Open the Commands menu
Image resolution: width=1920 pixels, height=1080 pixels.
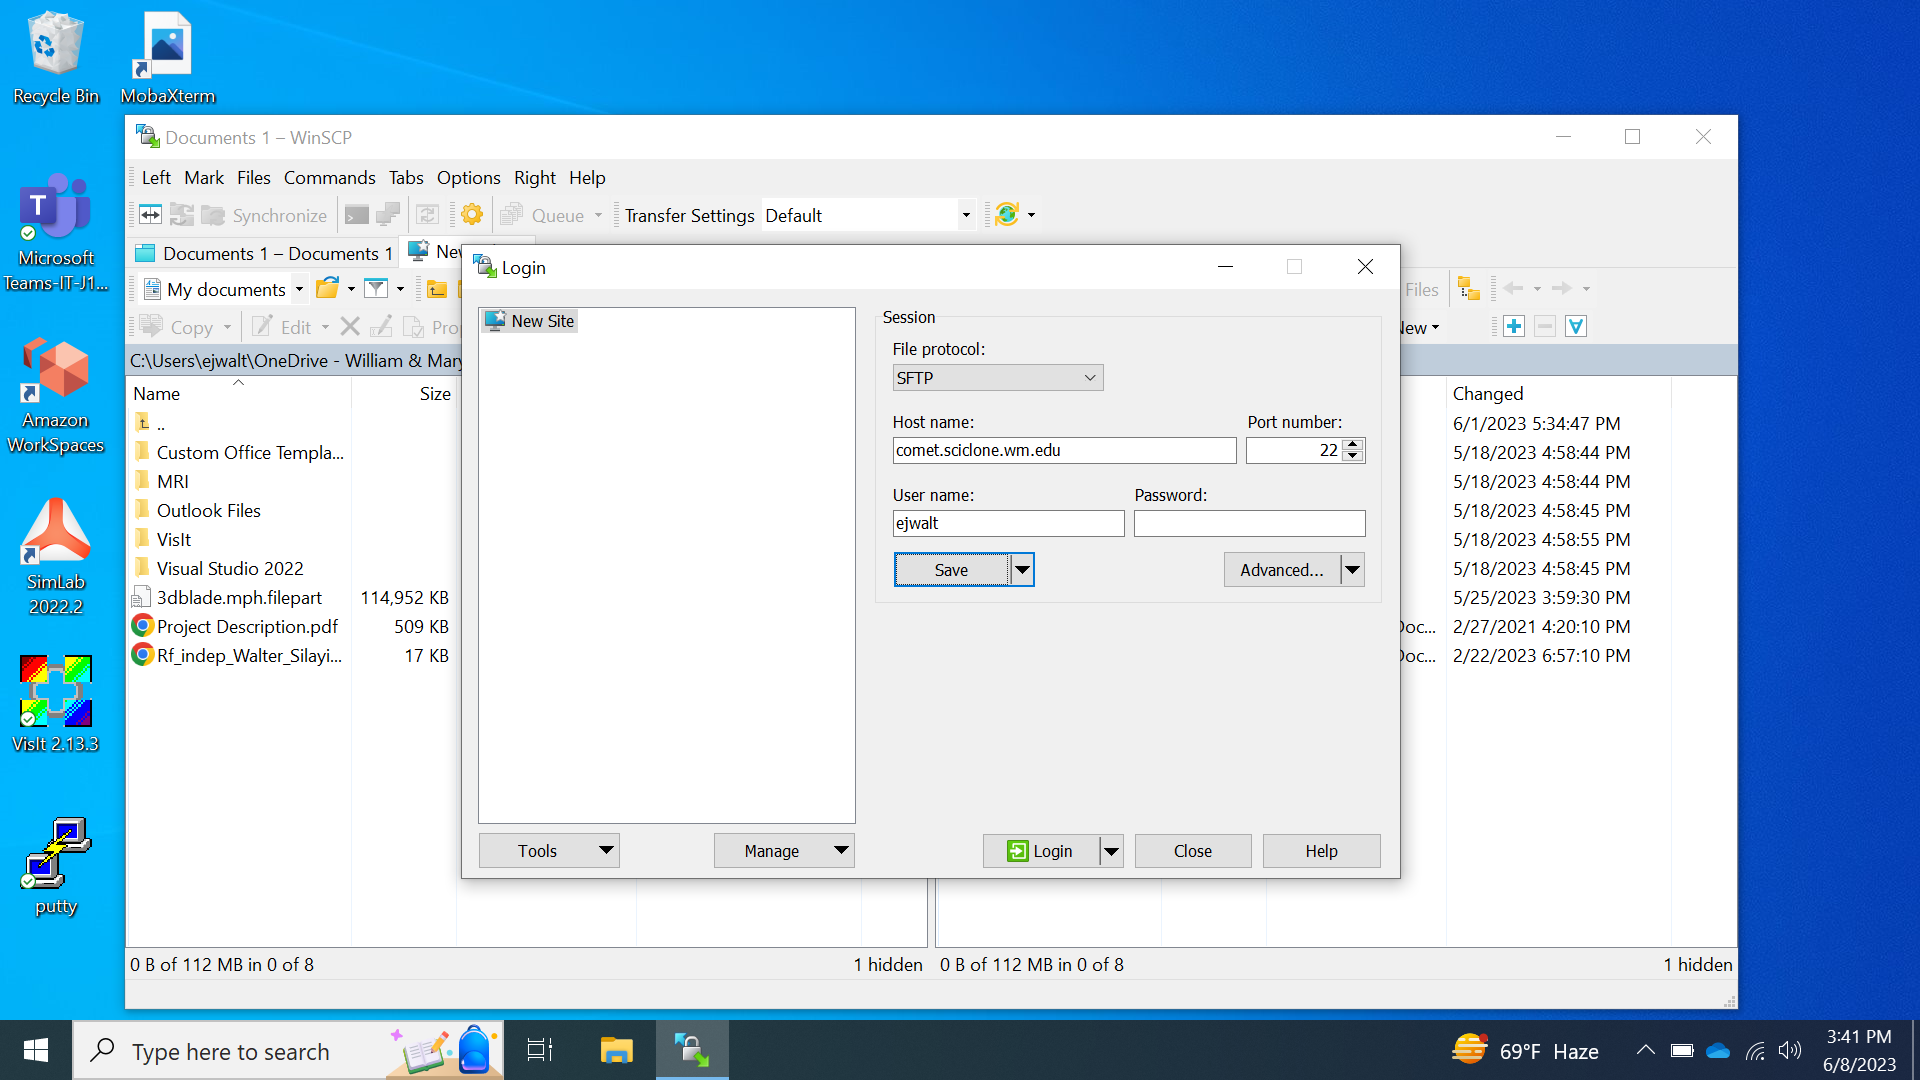point(329,177)
